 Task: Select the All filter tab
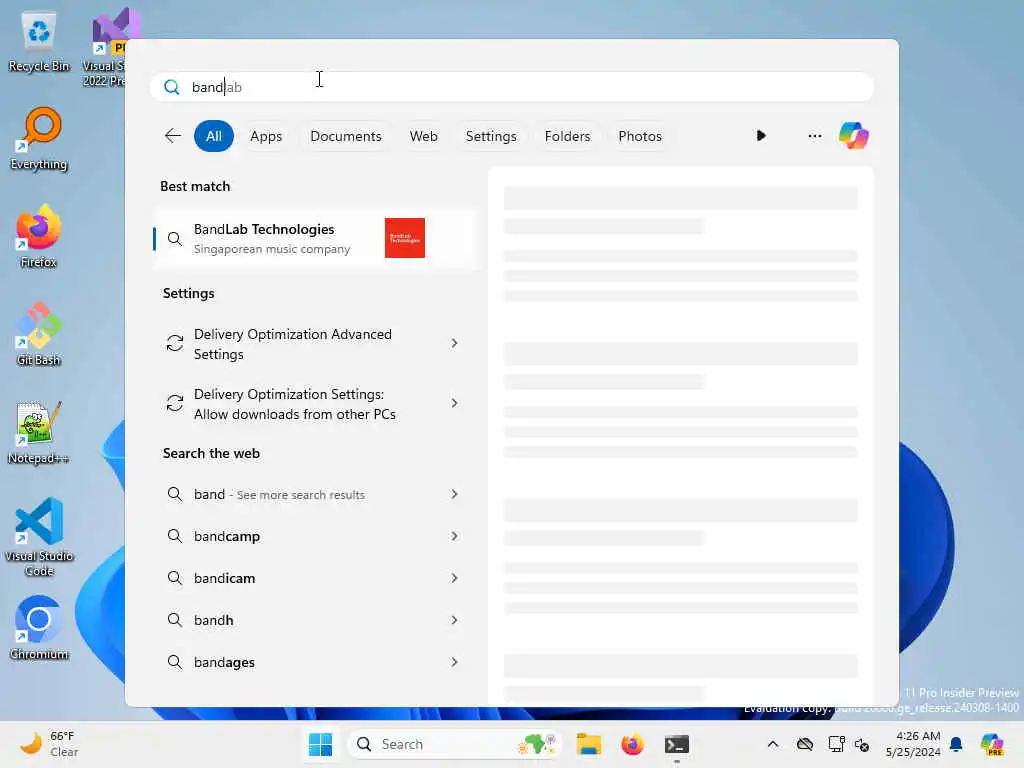(214, 136)
